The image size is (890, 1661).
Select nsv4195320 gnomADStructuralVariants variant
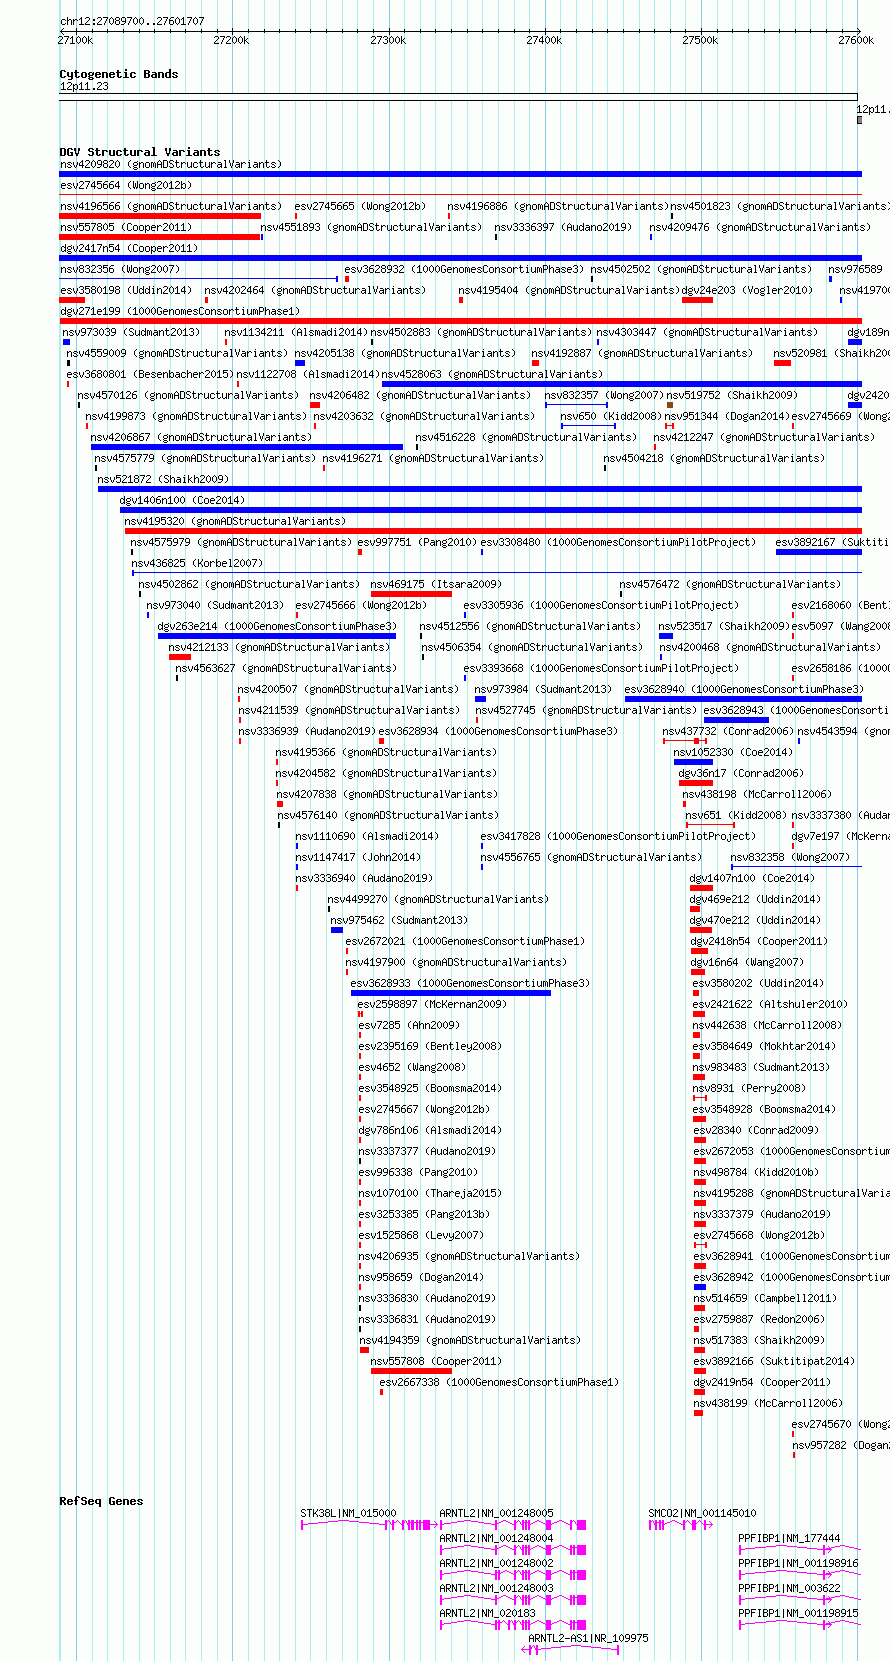point(234,521)
